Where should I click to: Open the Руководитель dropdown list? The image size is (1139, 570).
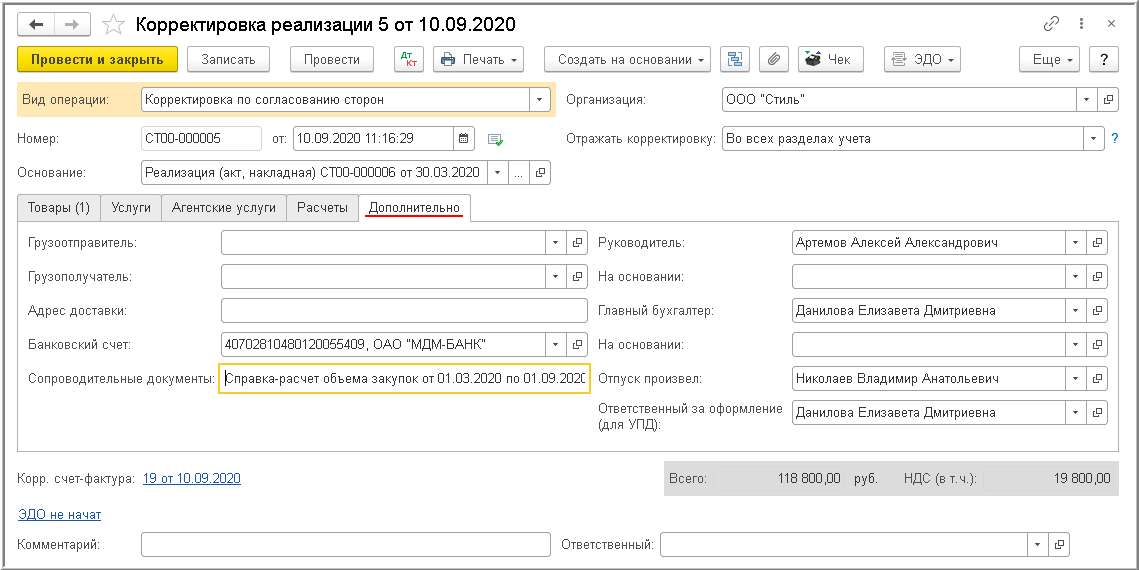(1075, 243)
